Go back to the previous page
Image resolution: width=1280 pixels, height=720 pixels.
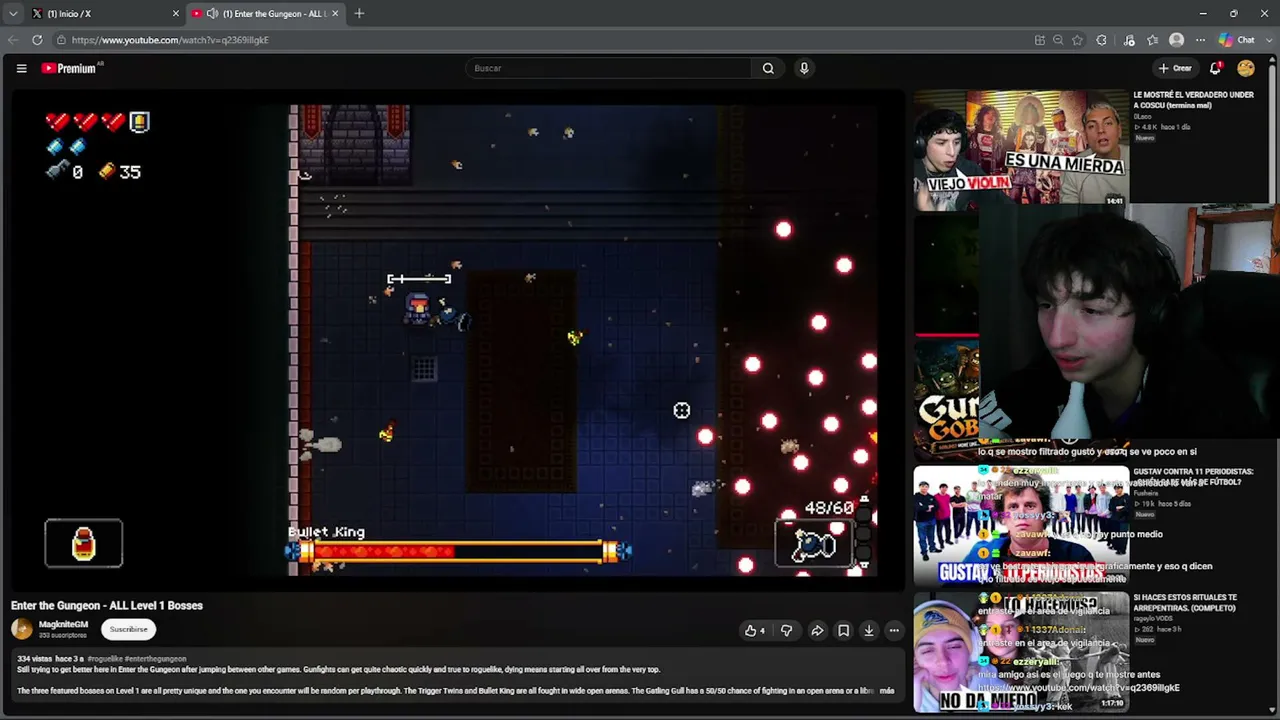(x=13, y=40)
